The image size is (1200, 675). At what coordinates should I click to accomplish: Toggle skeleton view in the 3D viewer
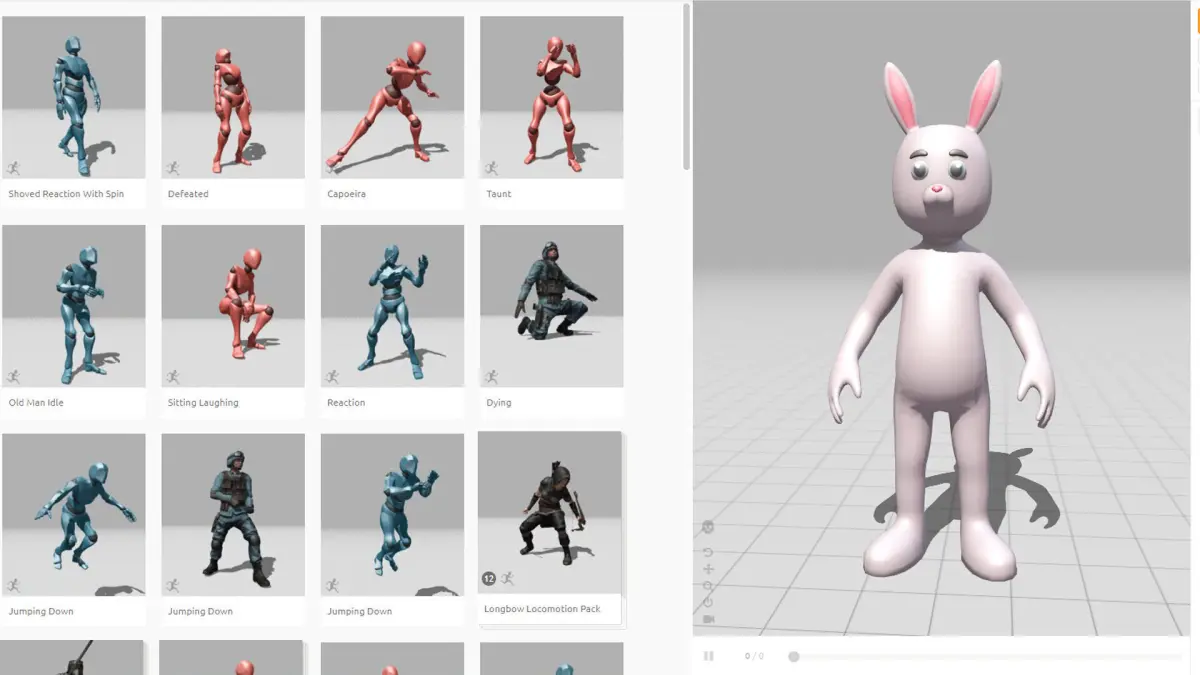[x=708, y=527]
